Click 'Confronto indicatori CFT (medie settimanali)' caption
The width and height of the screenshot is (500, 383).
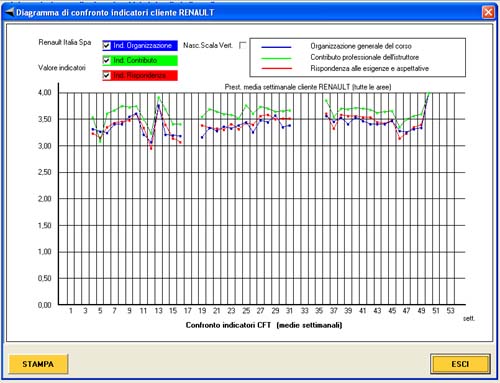point(264,325)
